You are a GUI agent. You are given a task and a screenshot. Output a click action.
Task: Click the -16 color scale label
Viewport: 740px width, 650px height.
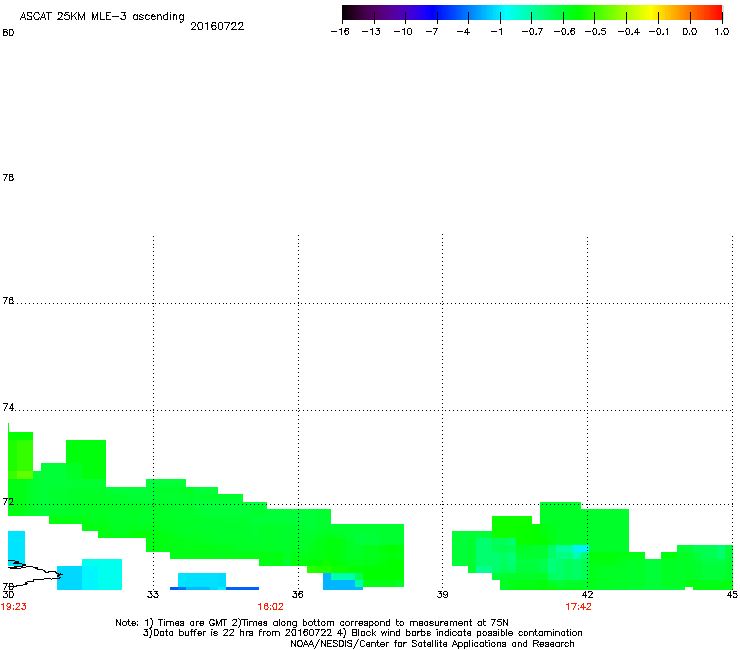coord(340,32)
